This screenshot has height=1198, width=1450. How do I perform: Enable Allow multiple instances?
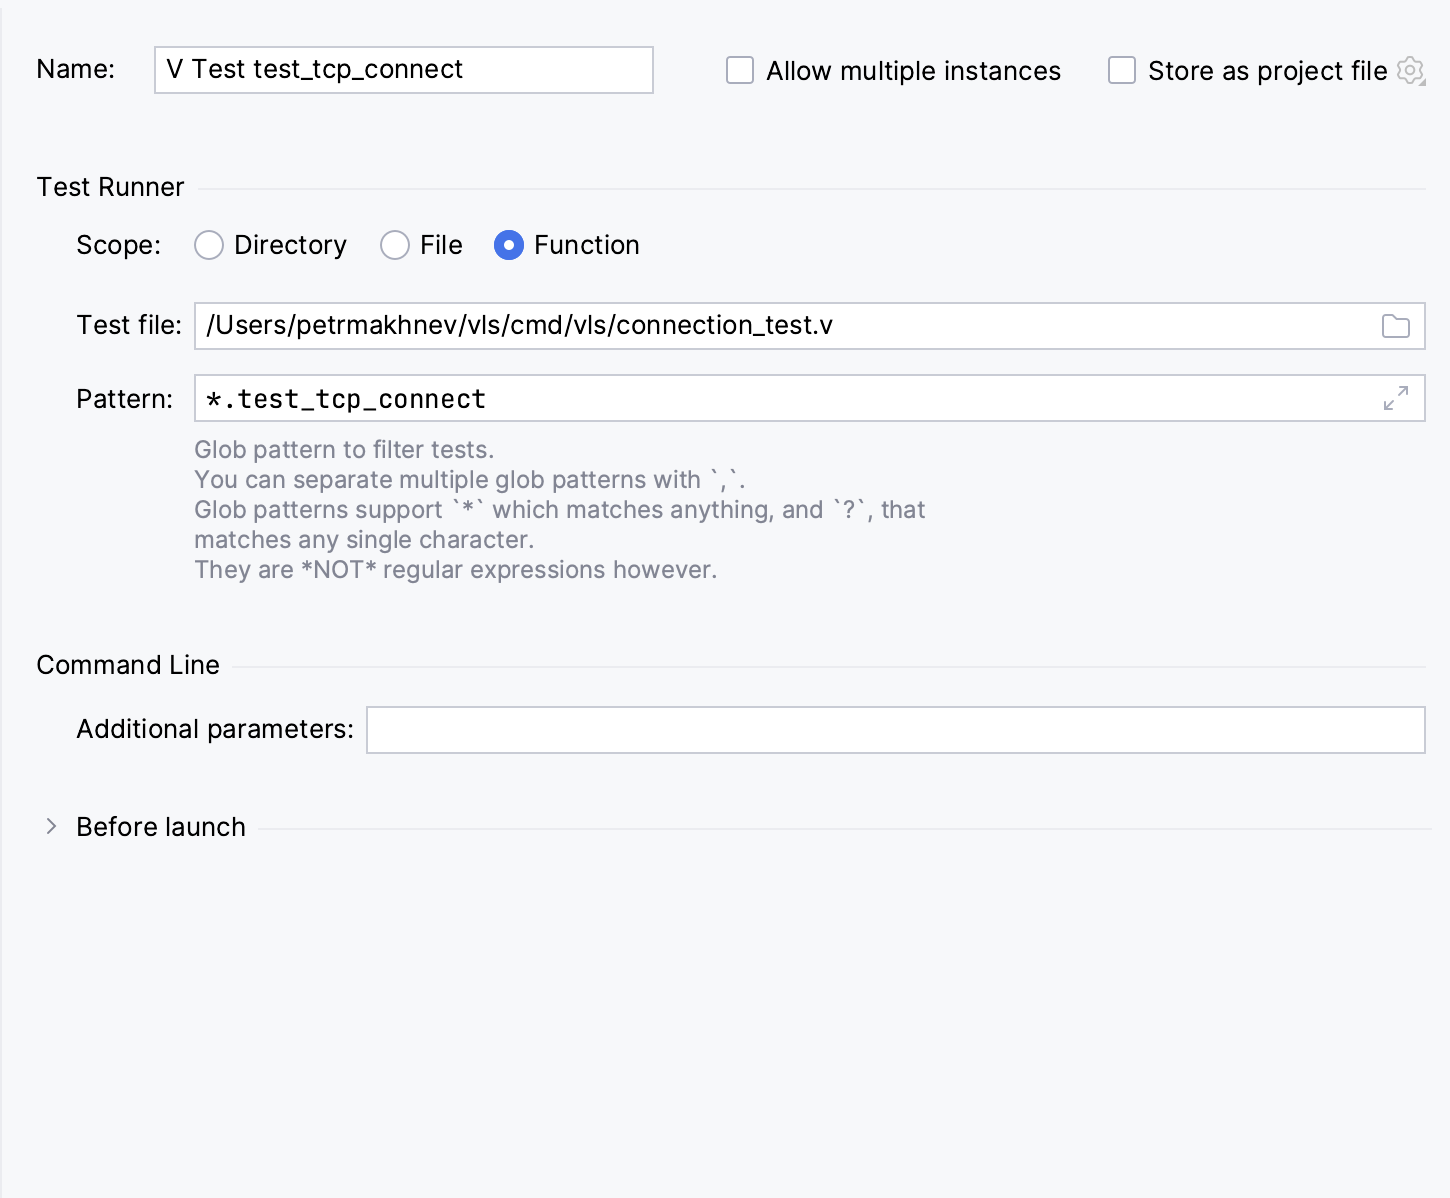[739, 70]
